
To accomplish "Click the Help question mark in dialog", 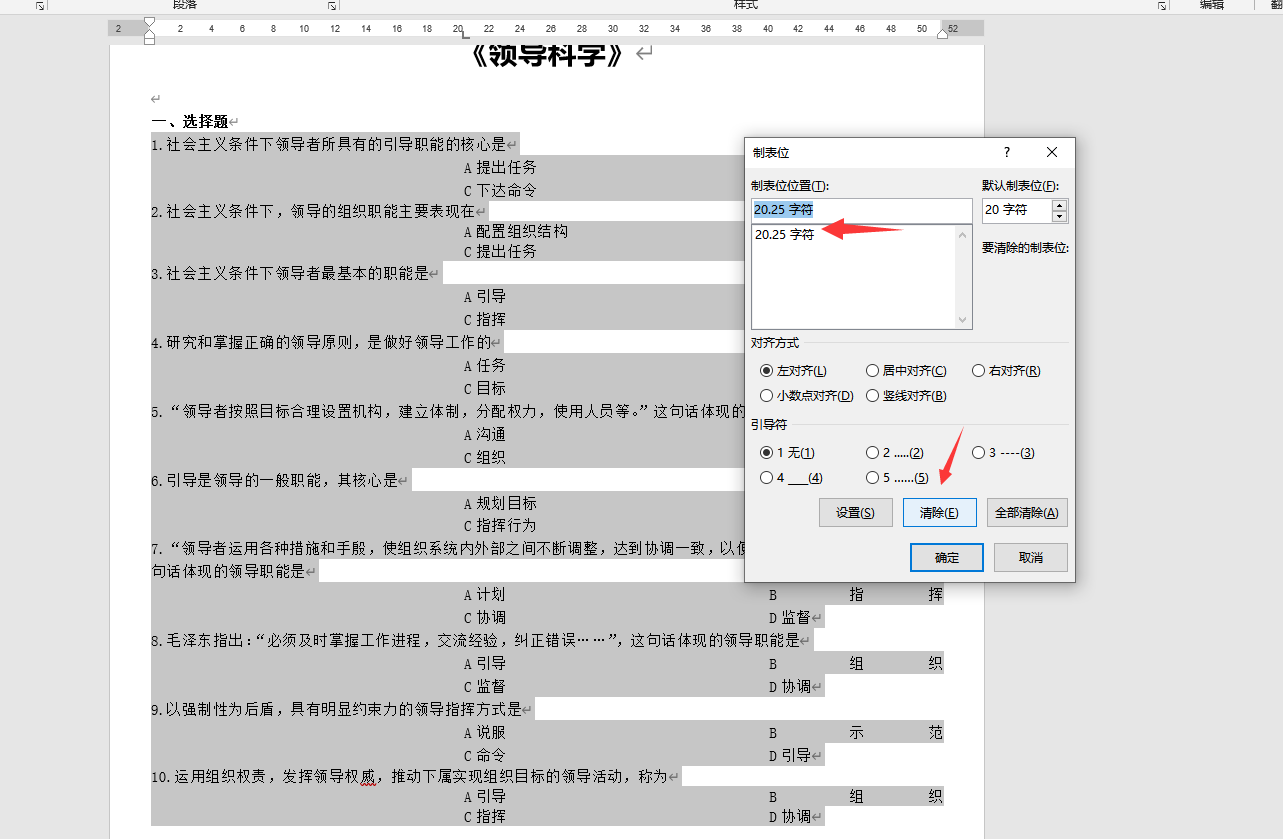I will [1007, 152].
